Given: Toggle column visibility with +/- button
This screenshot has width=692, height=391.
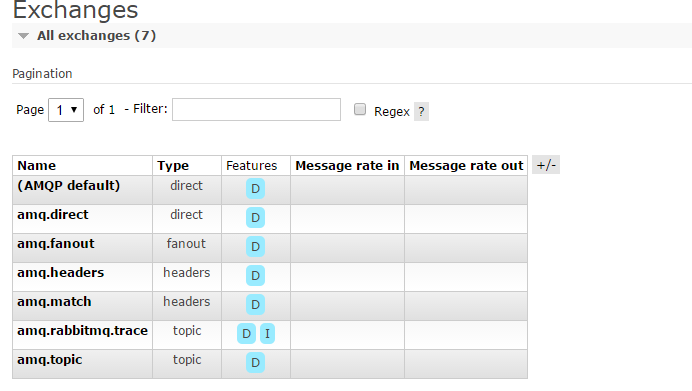Looking at the screenshot, I should pyautogui.click(x=546, y=165).
